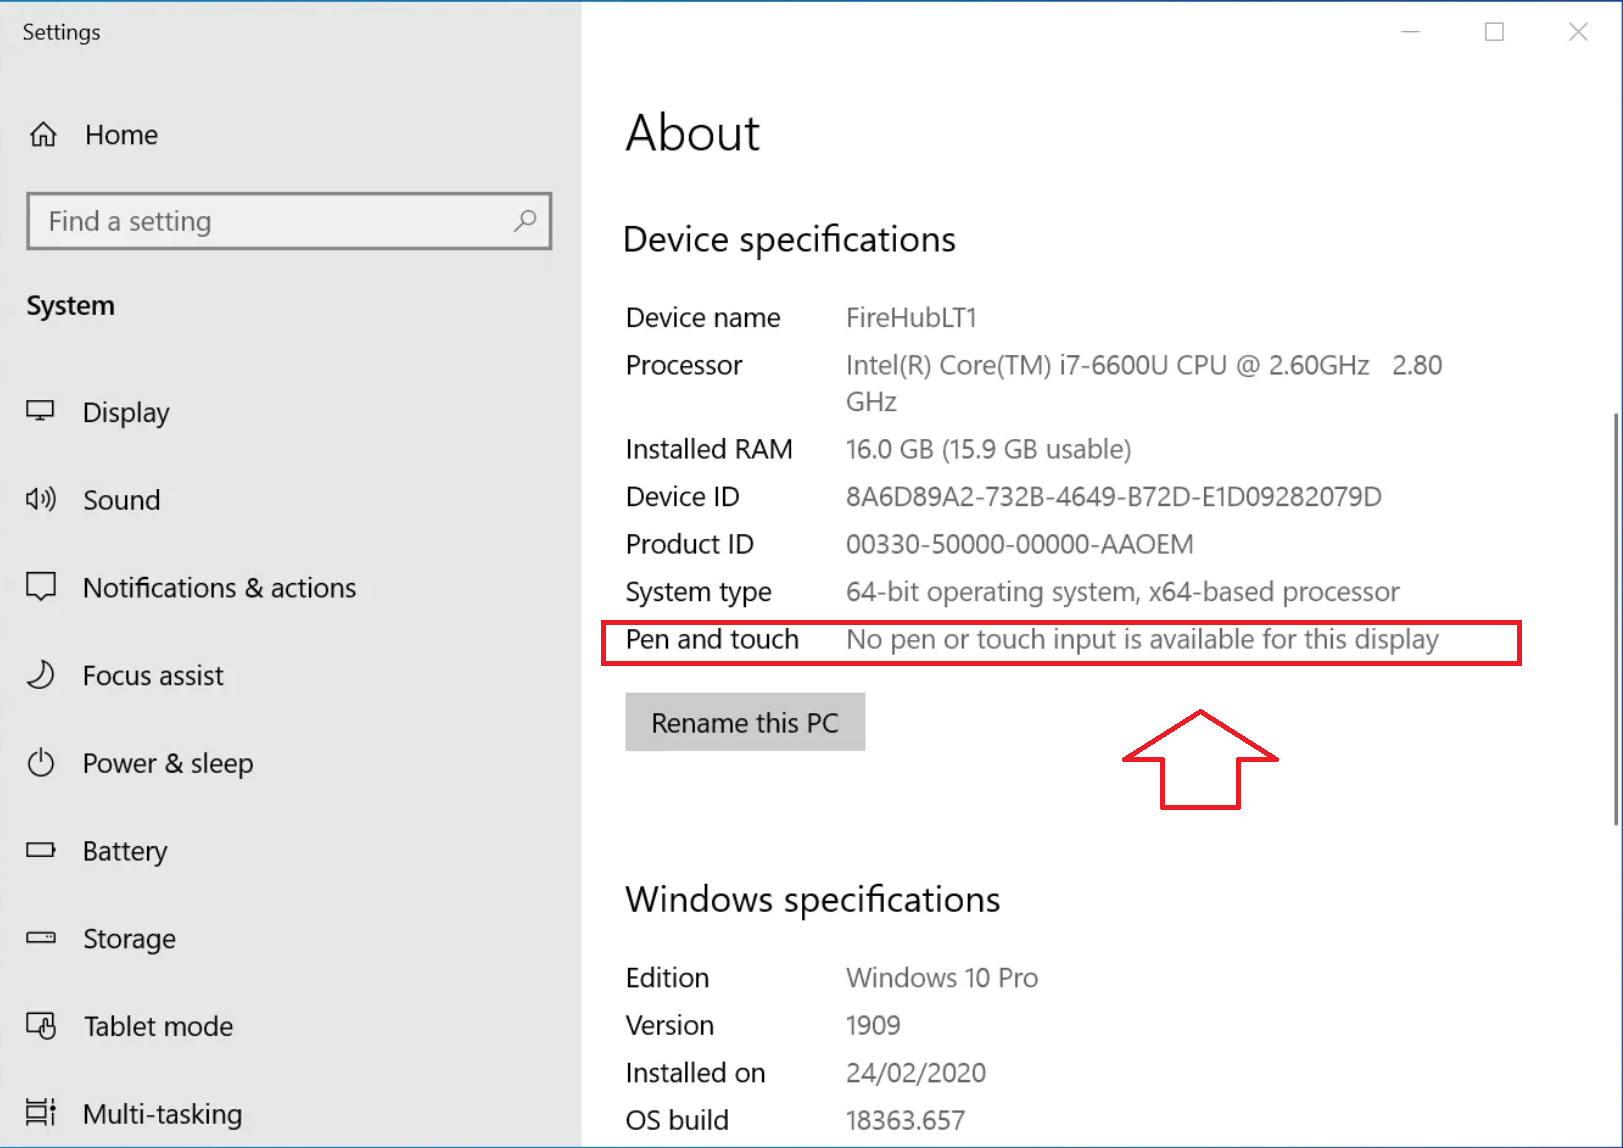This screenshot has width=1623, height=1148.
Task: Click the Notifications & actions icon
Action: click(x=41, y=587)
